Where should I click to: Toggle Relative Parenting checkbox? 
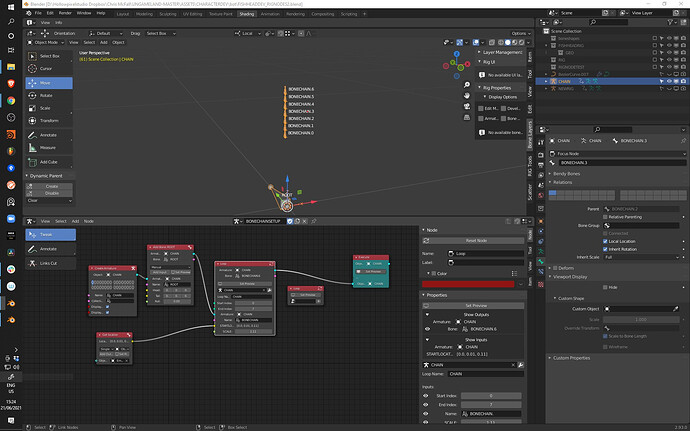point(605,217)
